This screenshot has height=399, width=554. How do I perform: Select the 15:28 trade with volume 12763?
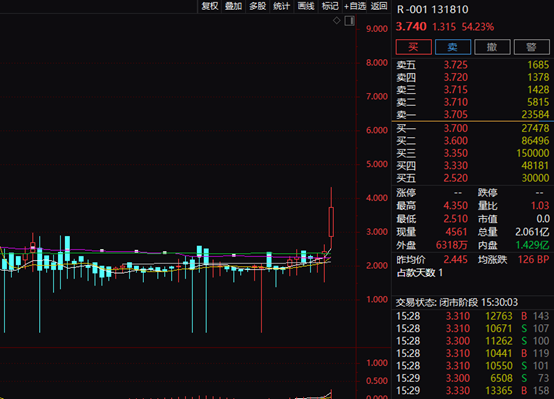coord(472,316)
